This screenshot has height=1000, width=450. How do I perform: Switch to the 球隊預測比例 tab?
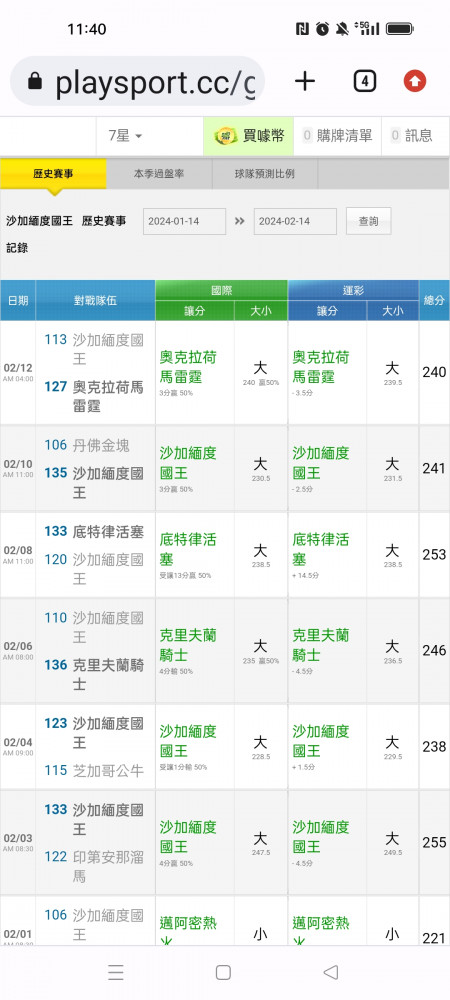pos(265,173)
